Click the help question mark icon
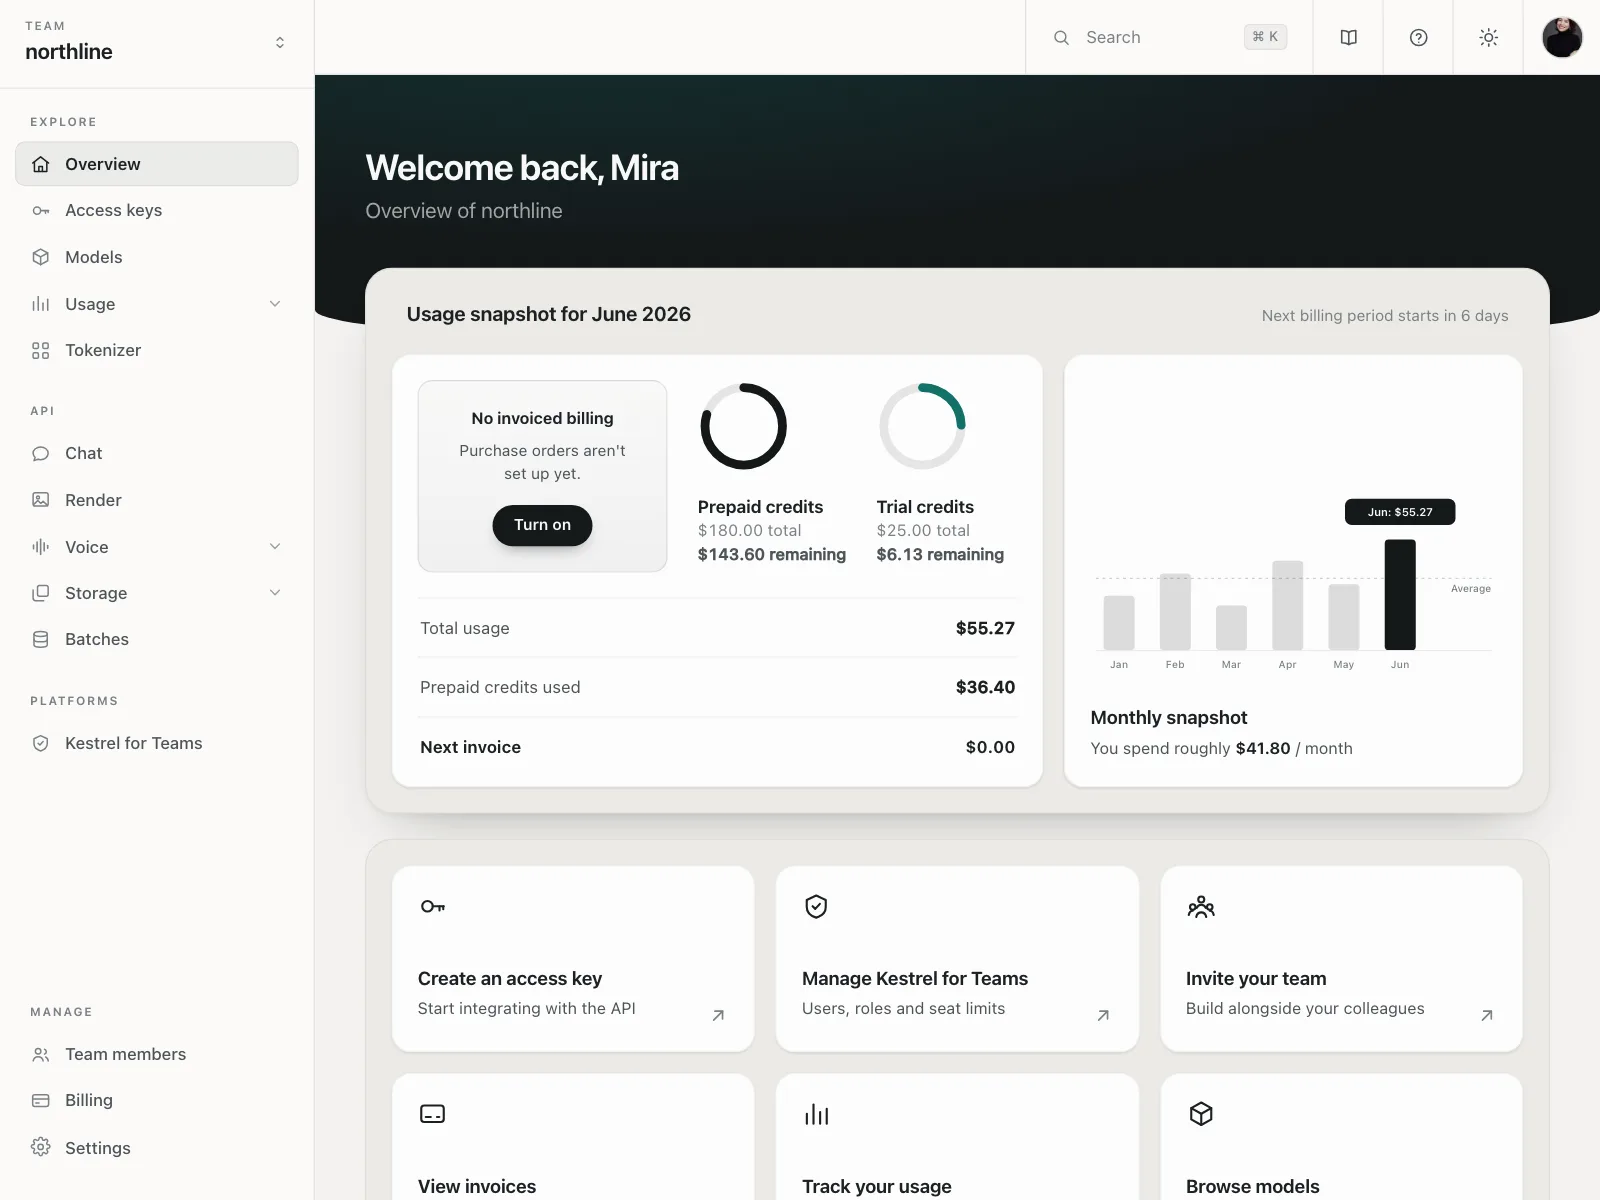 pyautogui.click(x=1418, y=37)
